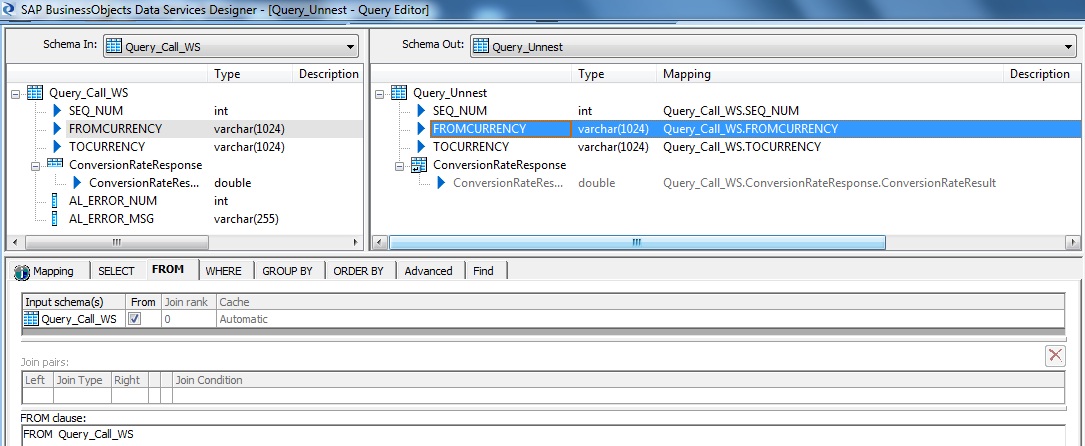Open the WHERE tab

pos(224,271)
